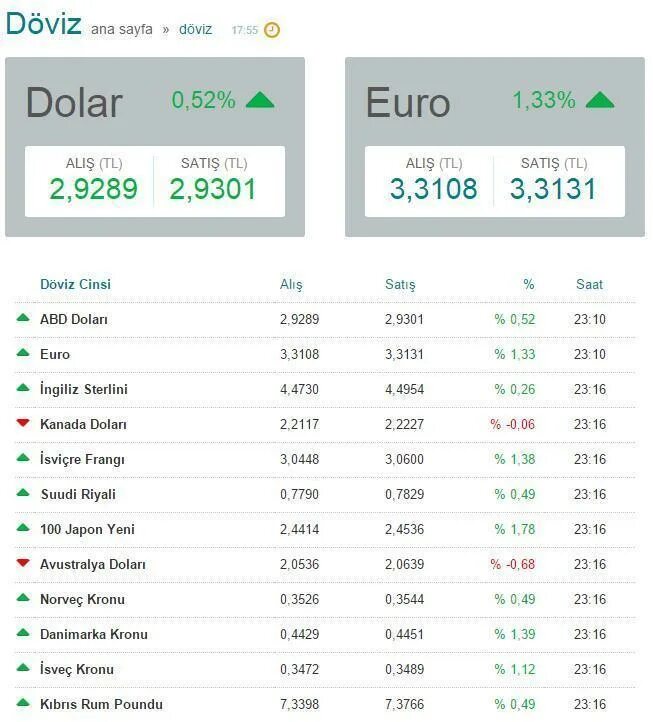The image size is (653, 722).
Task: Click the green arrow next to Kıbrıs Rum Poundu
Action: (x=23, y=703)
